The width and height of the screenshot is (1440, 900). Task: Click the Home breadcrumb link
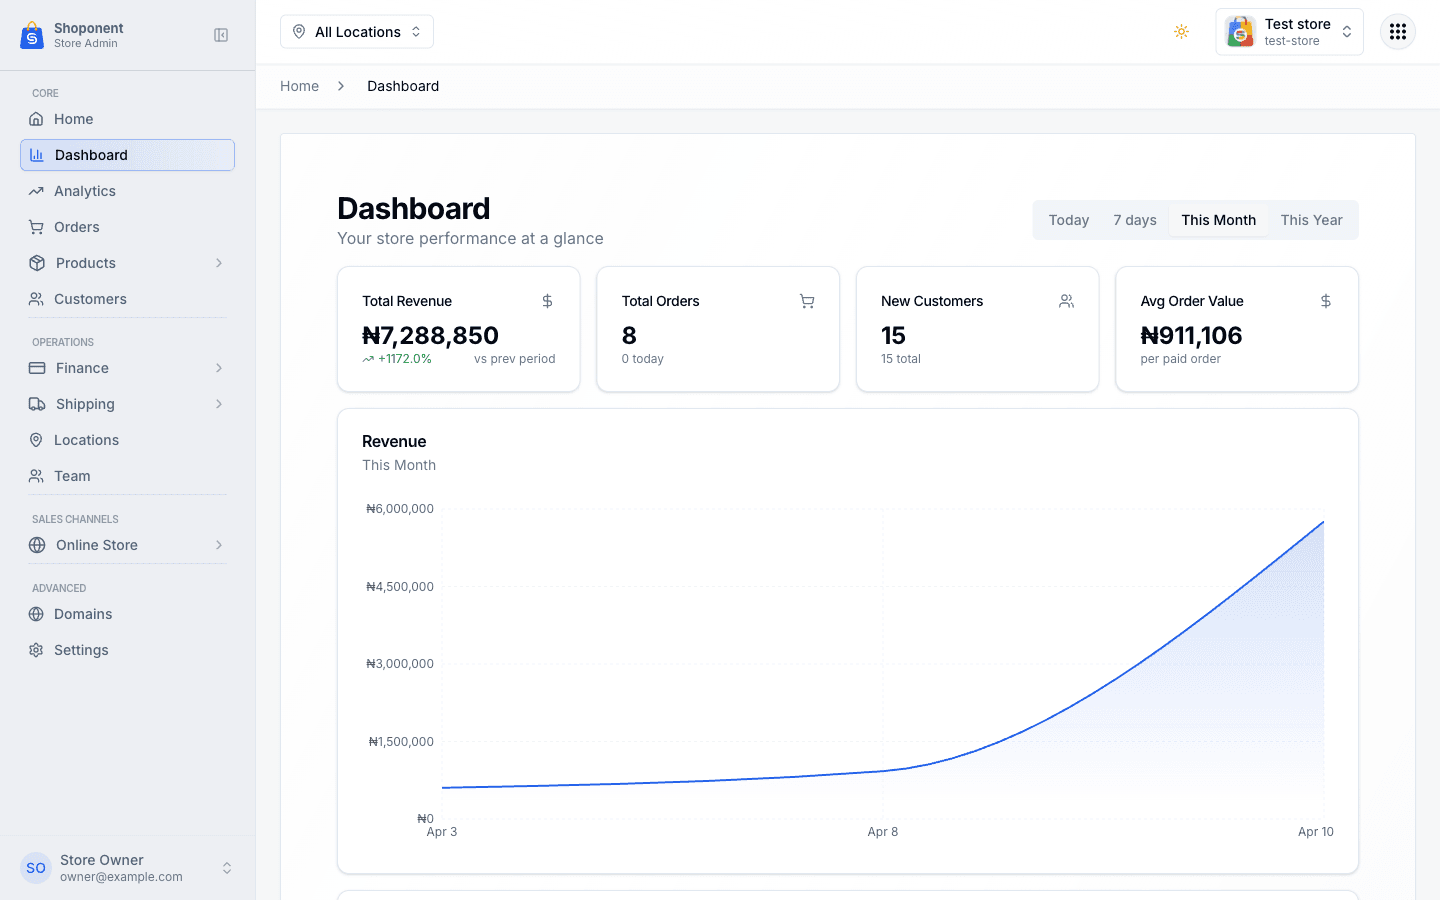click(x=299, y=86)
